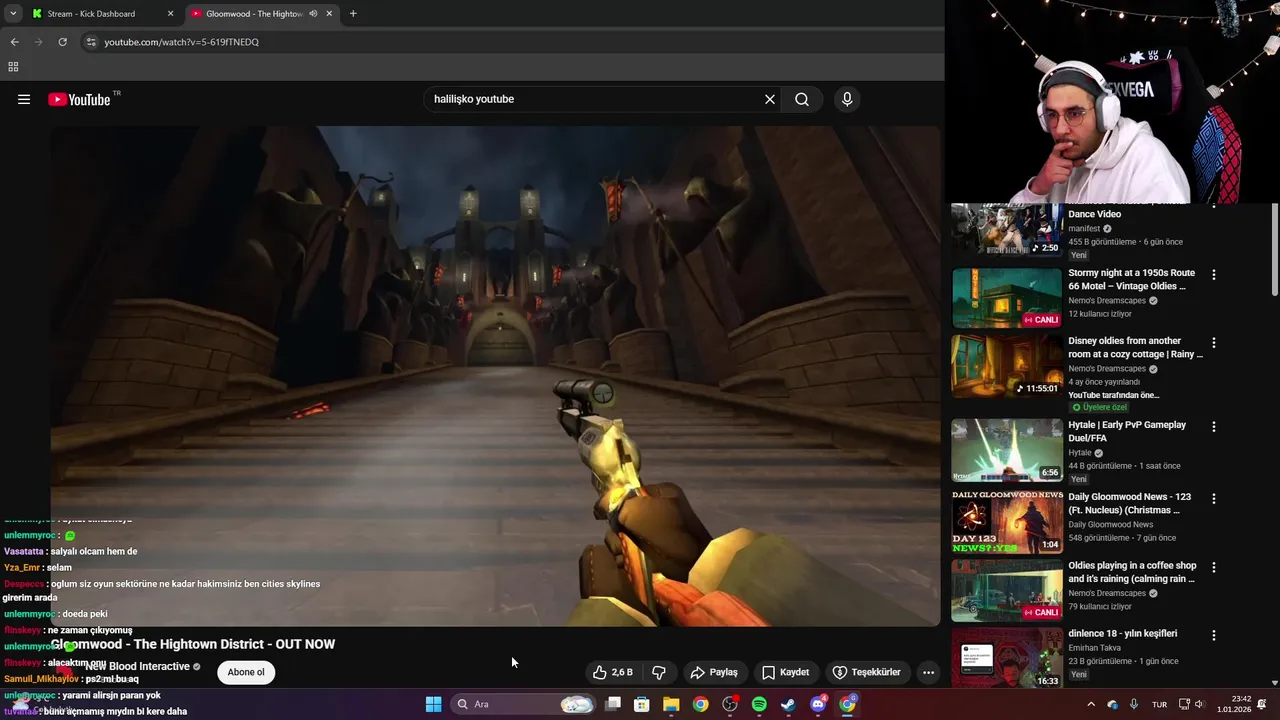Open the Dance Video thumbnail by manifest
Image resolution: width=1280 pixels, height=720 pixels.
pyautogui.click(x=1007, y=229)
